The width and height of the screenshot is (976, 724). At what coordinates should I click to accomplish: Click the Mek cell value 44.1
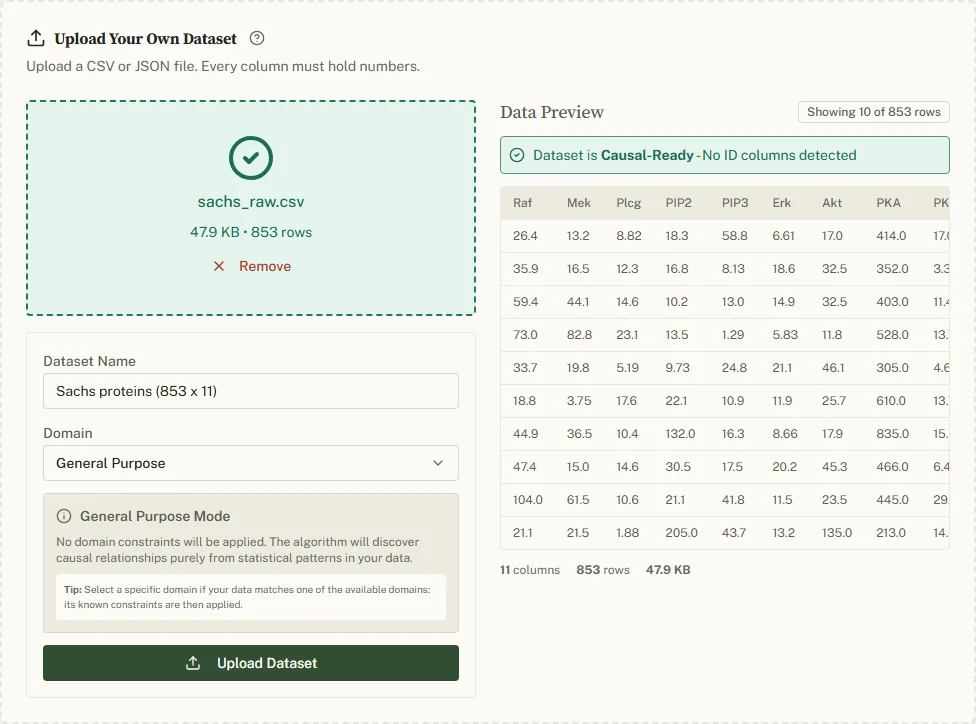point(578,302)
